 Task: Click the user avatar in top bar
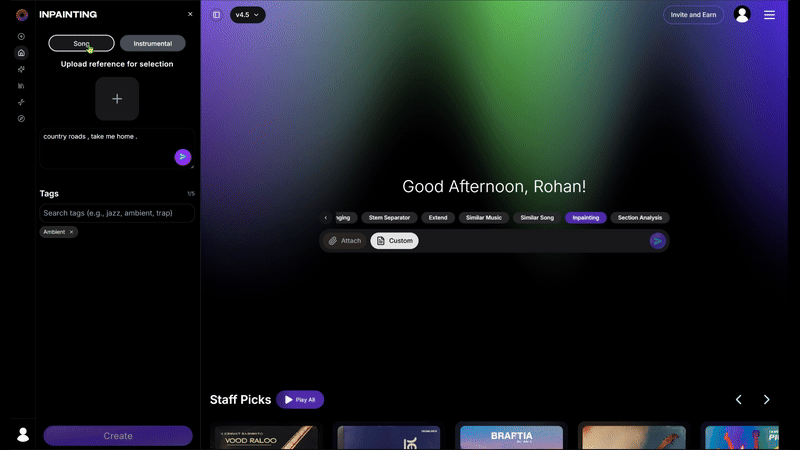(741, 15)
